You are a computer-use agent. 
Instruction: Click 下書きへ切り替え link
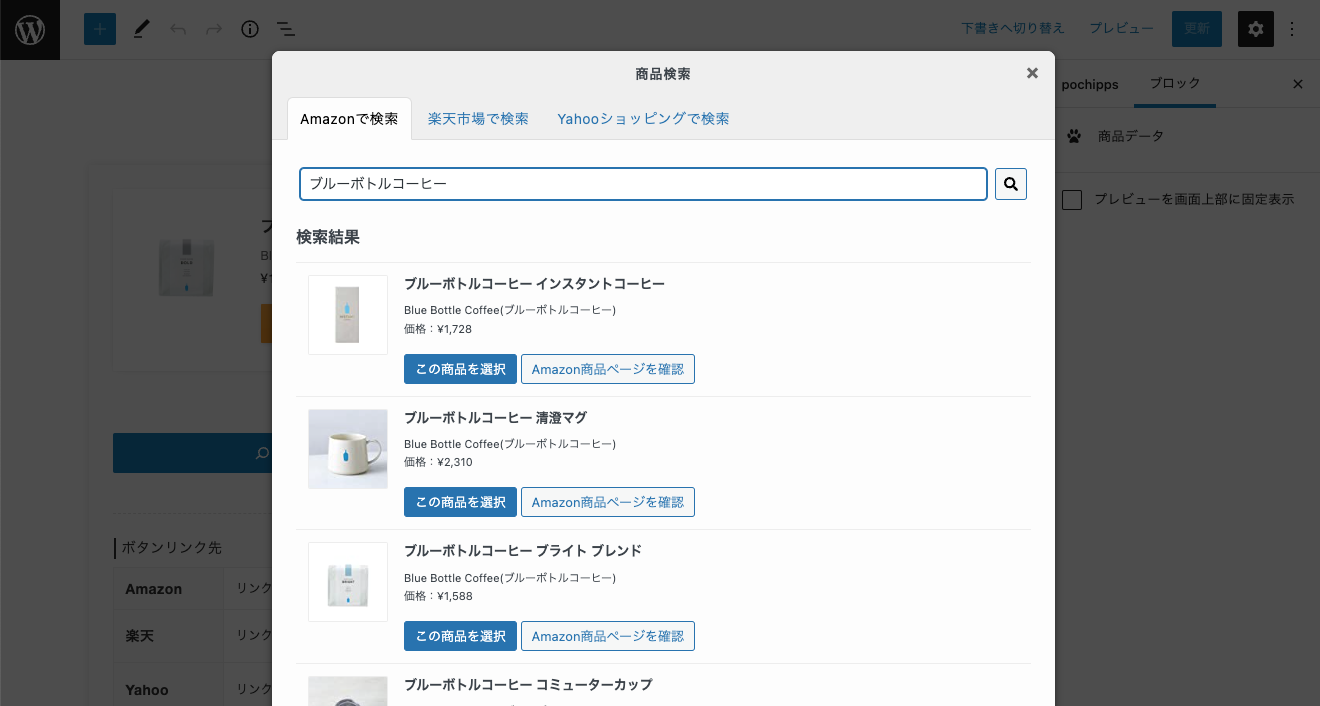[1013, 29]
